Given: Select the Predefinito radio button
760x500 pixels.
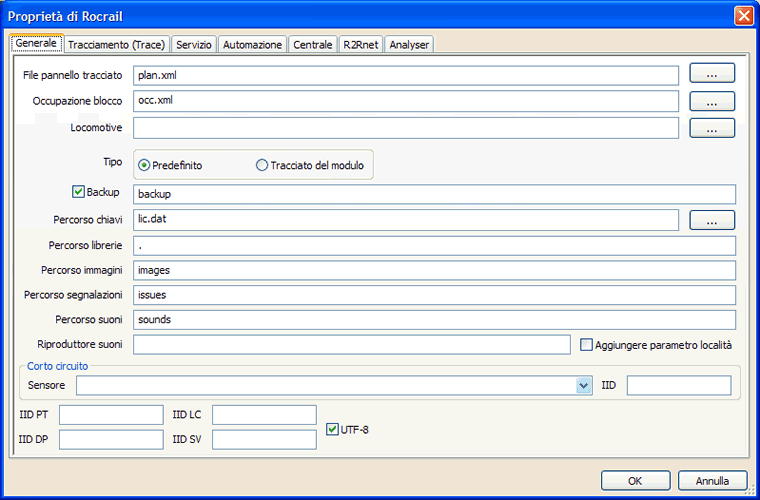Looking at the screenshot, I should pyautogui.click(x=145, y=165).
